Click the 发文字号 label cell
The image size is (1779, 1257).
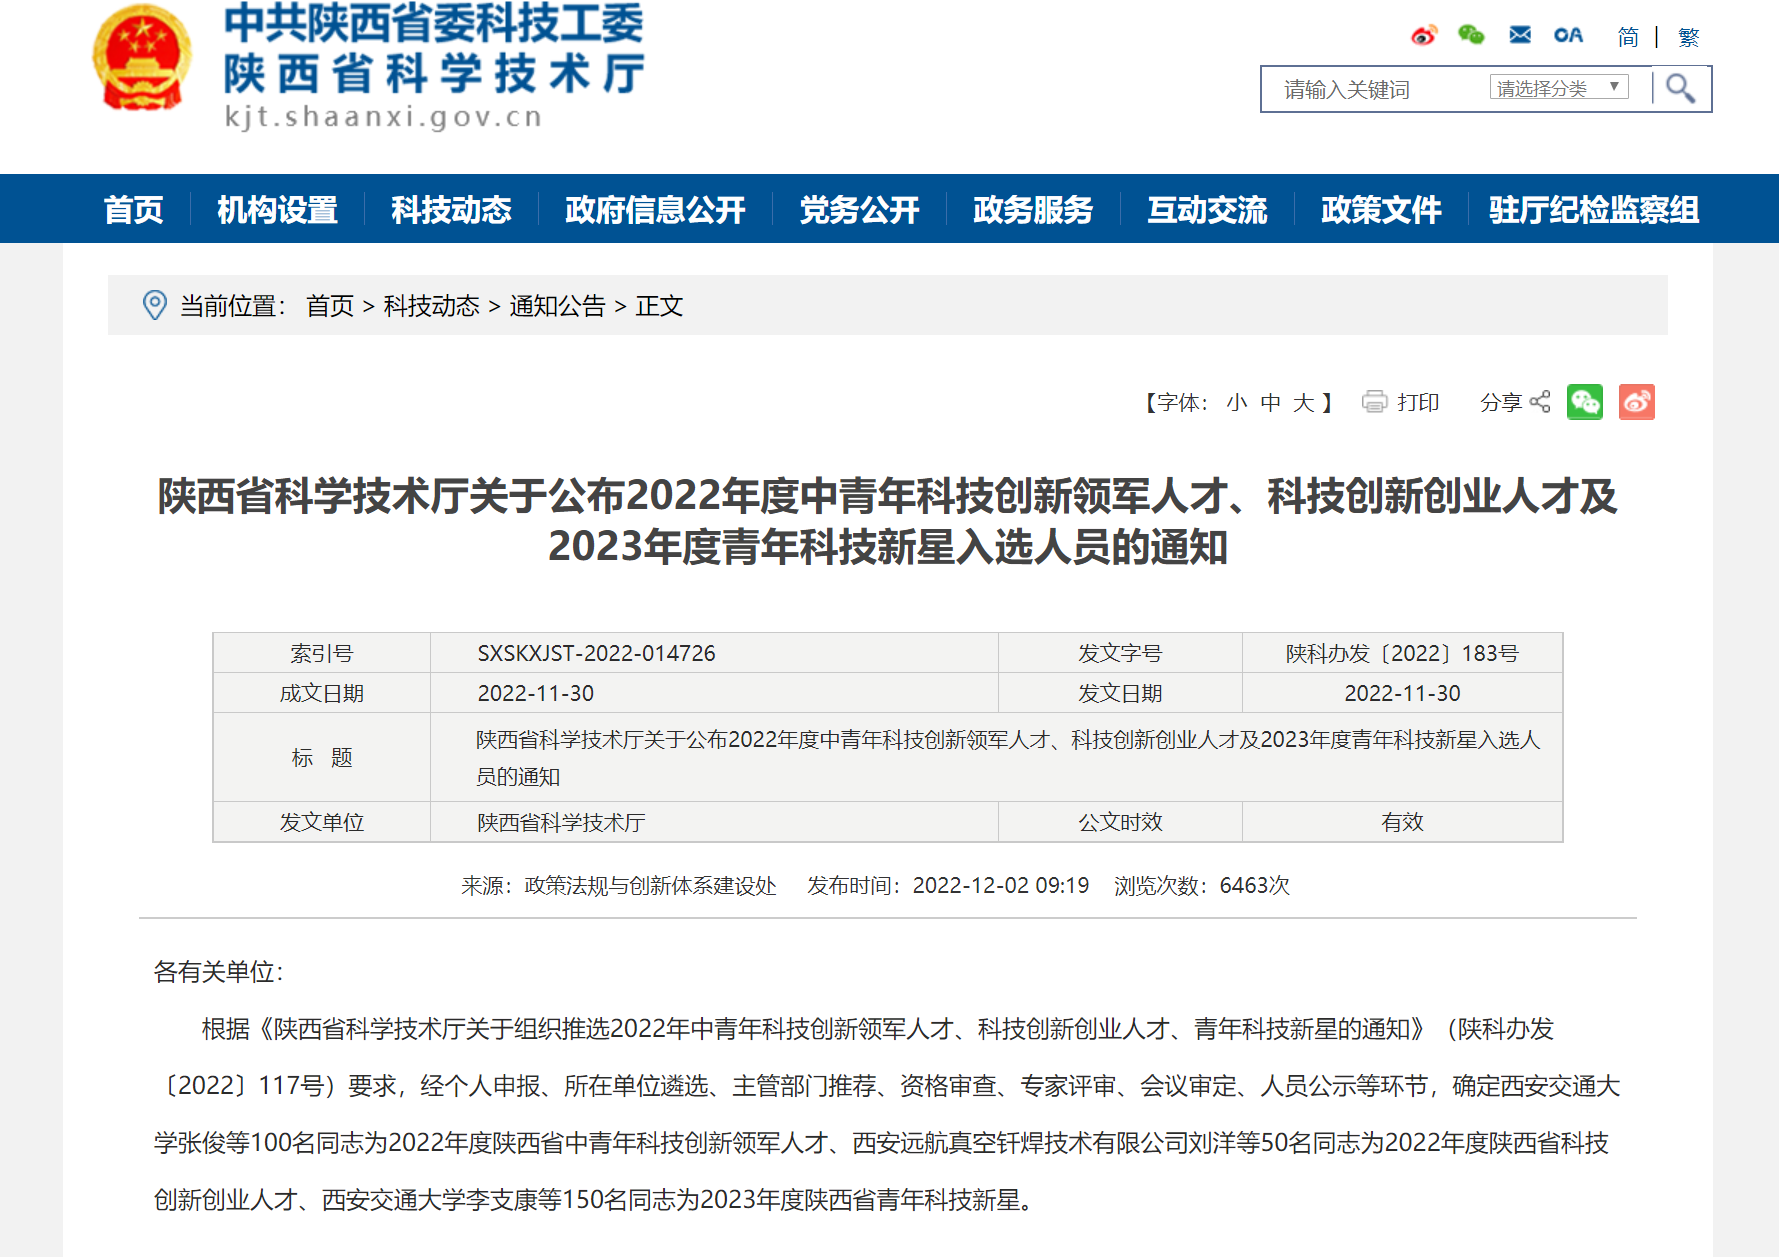1120,653
